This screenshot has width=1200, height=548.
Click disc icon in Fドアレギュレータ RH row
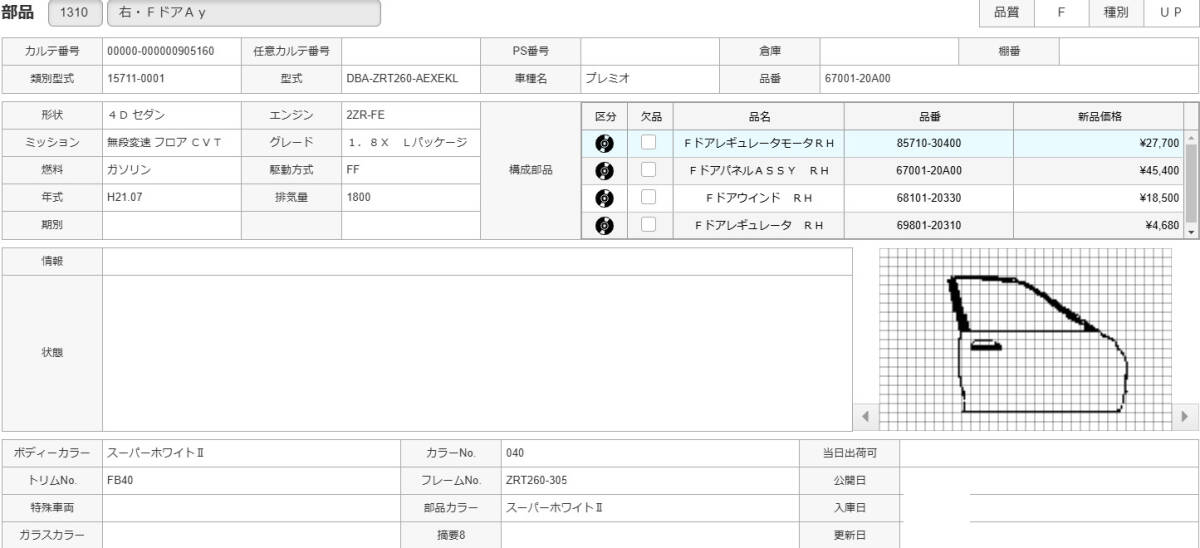[604, 225]
